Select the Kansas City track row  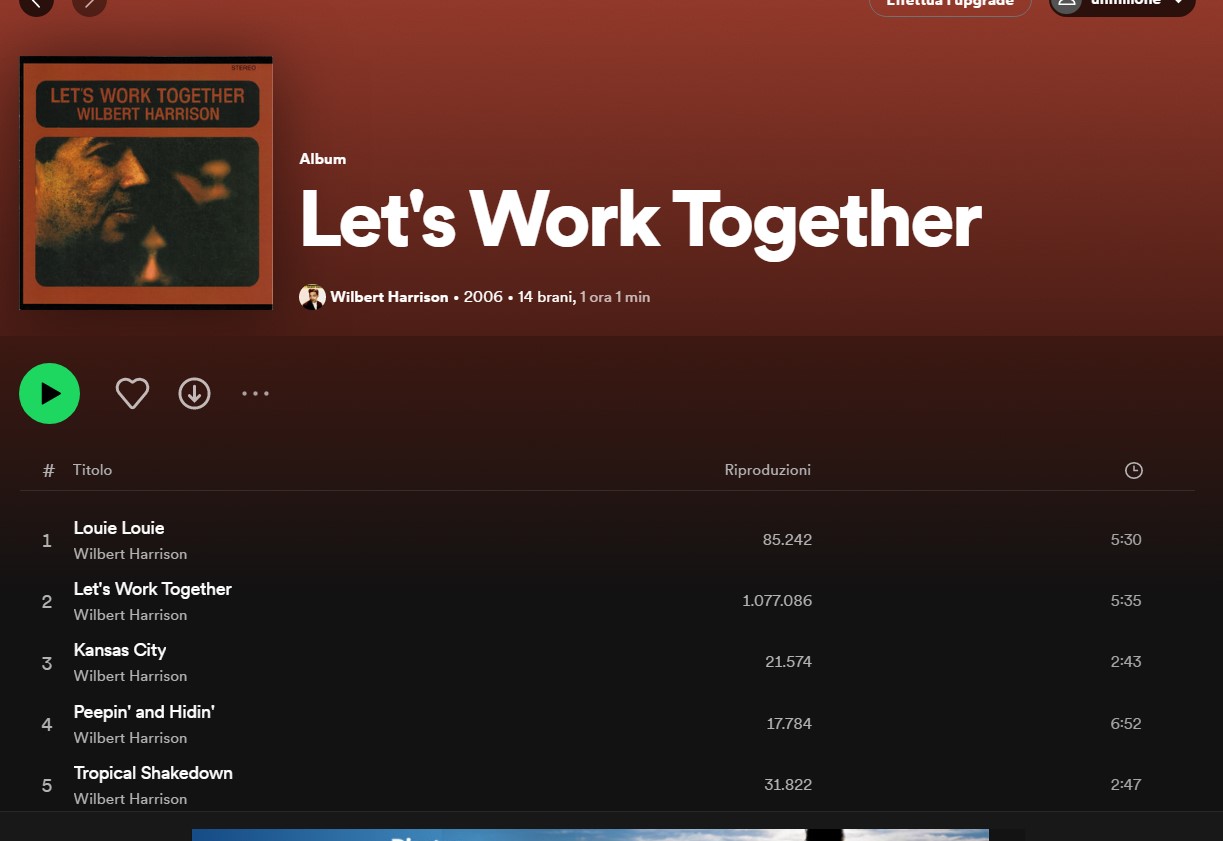click(x=607, y=662)
